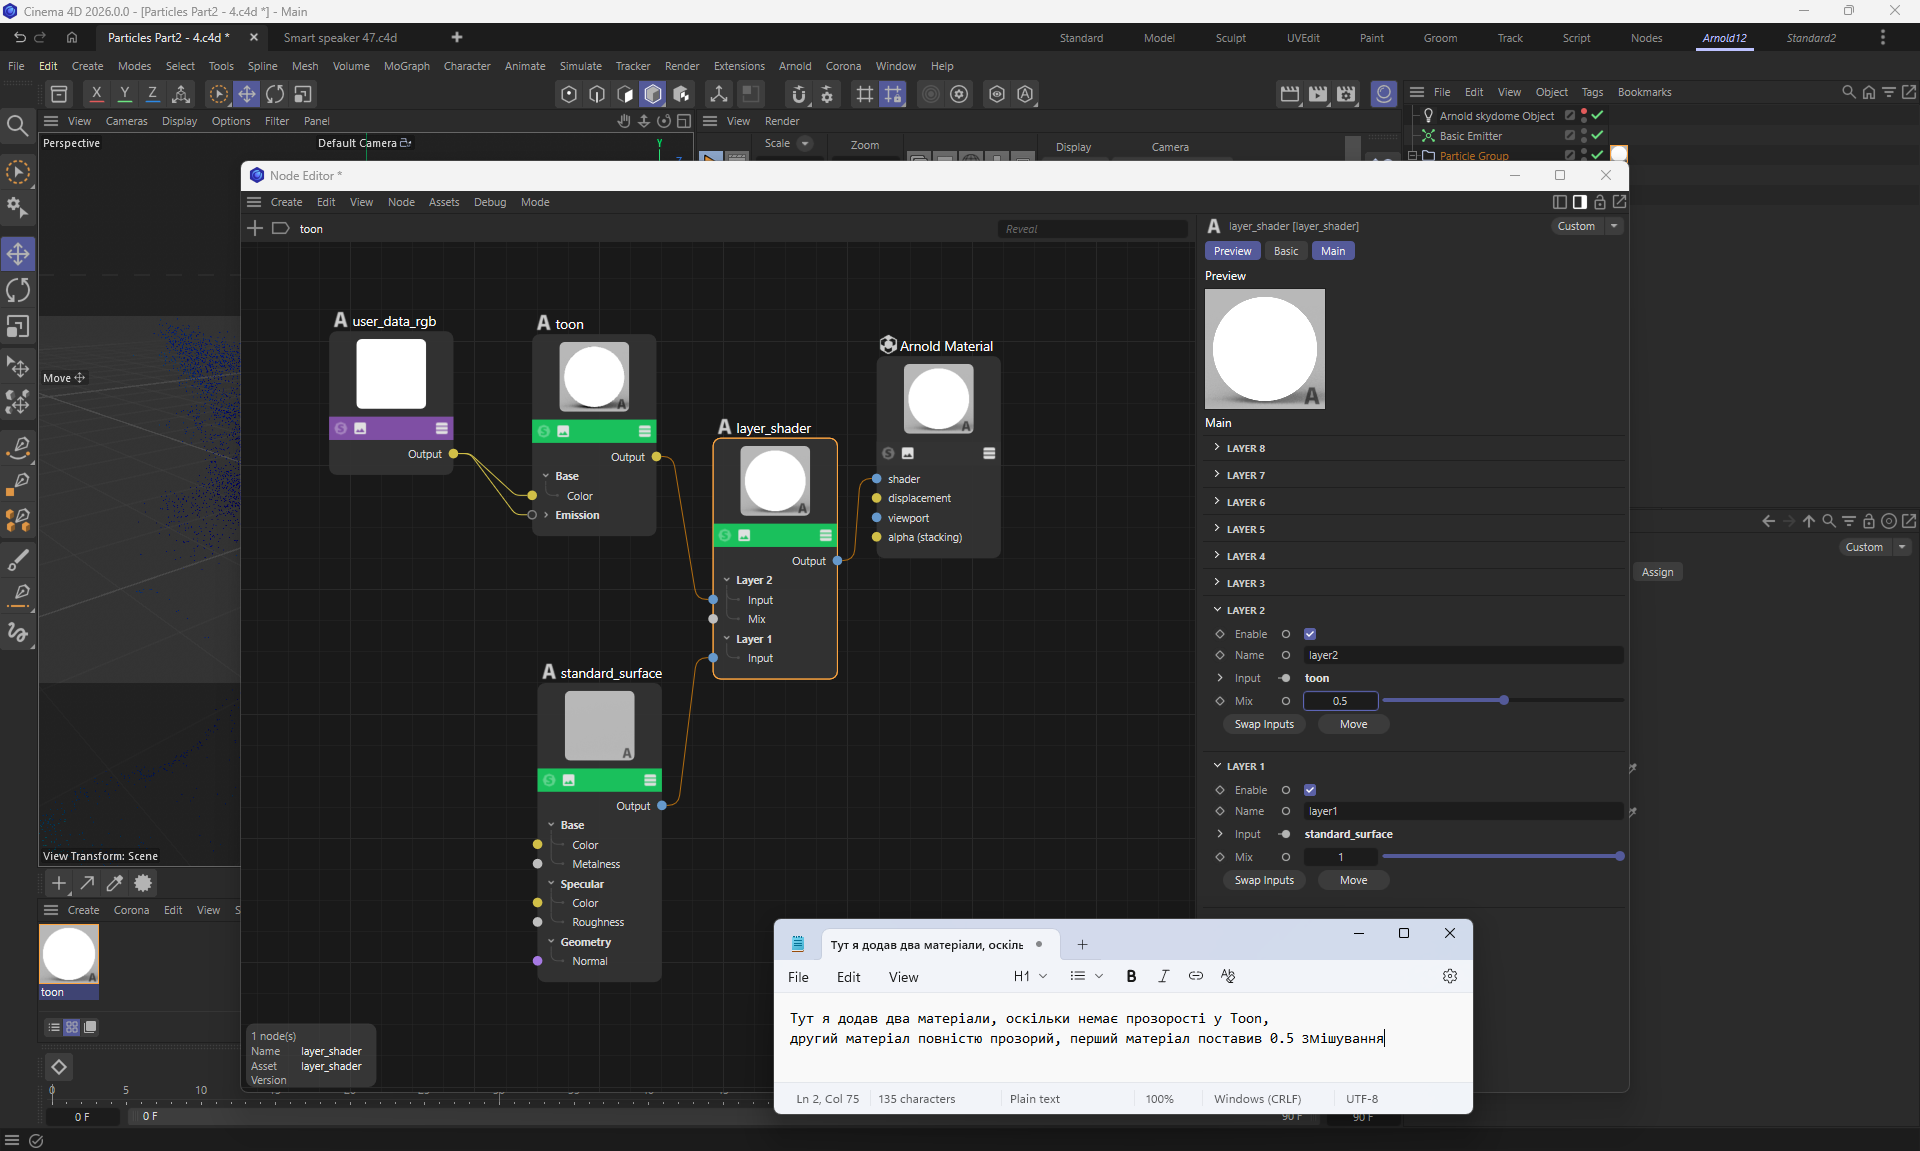Select the Scale tool in left sidebar
This screenshot has height=1151, width=1920.
point(18,328)
